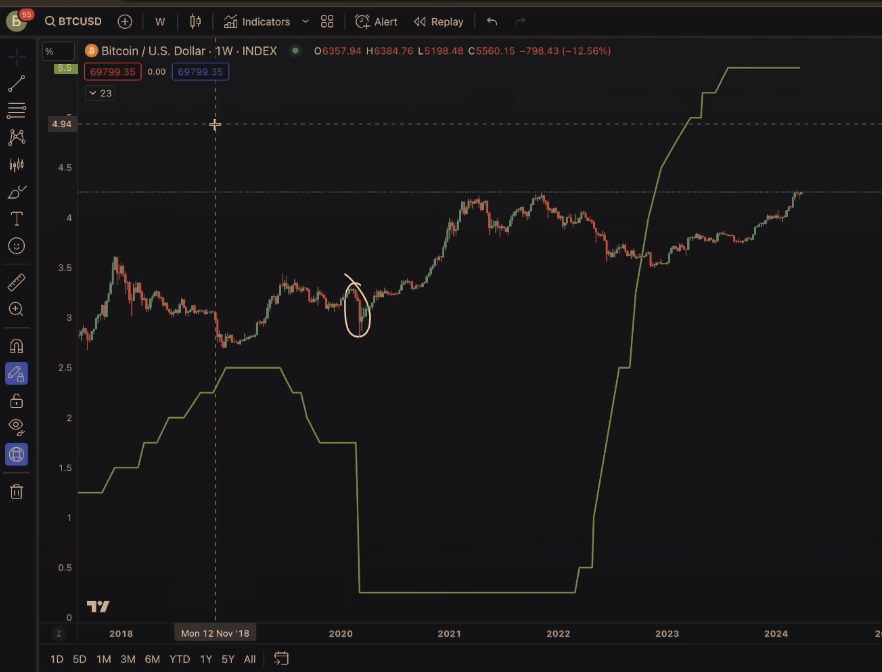Screen dimensions: 882x672
Task: Expand the indicator favorites chevron
Action: click(x=305, y=21)
